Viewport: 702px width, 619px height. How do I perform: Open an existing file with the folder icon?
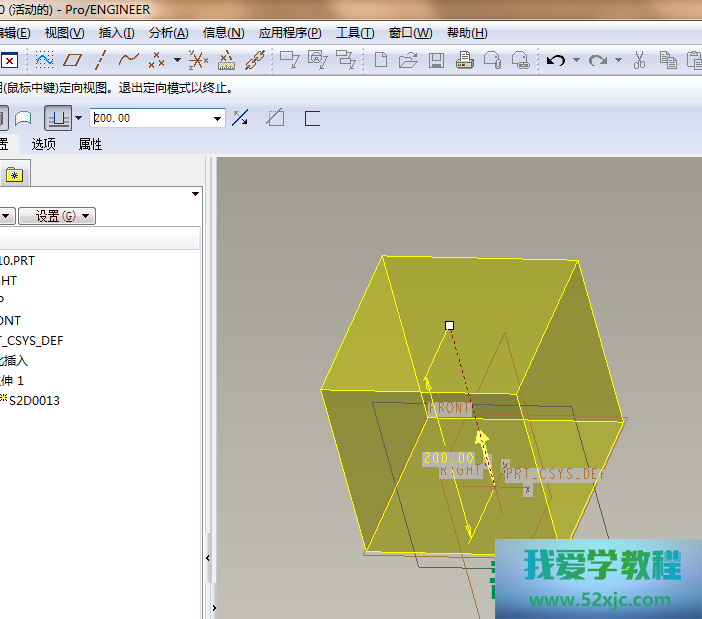pyautogui.click(x=408, y=60)
